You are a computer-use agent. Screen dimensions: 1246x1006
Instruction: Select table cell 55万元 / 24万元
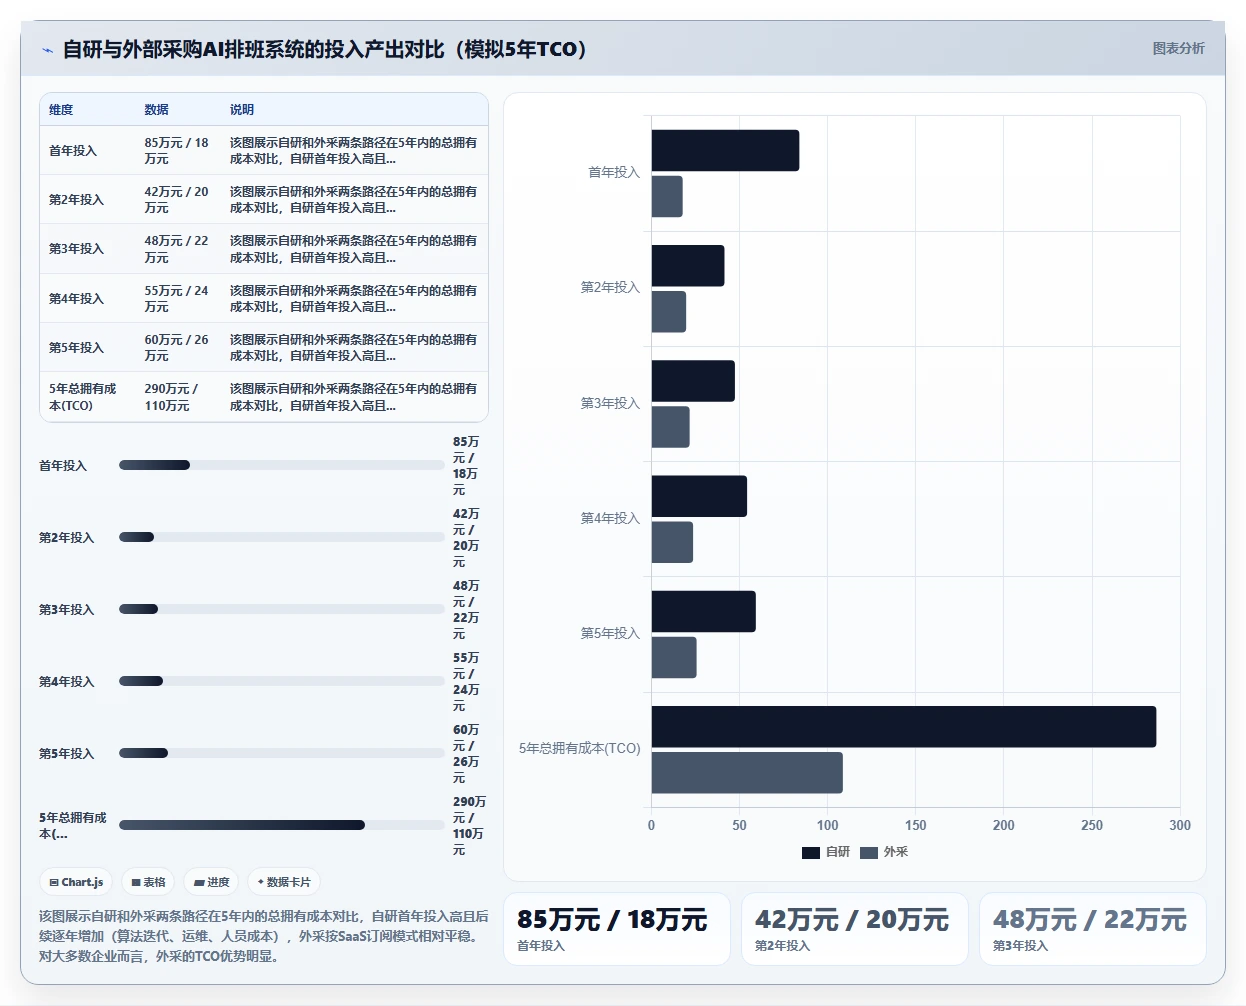[177, 299]
